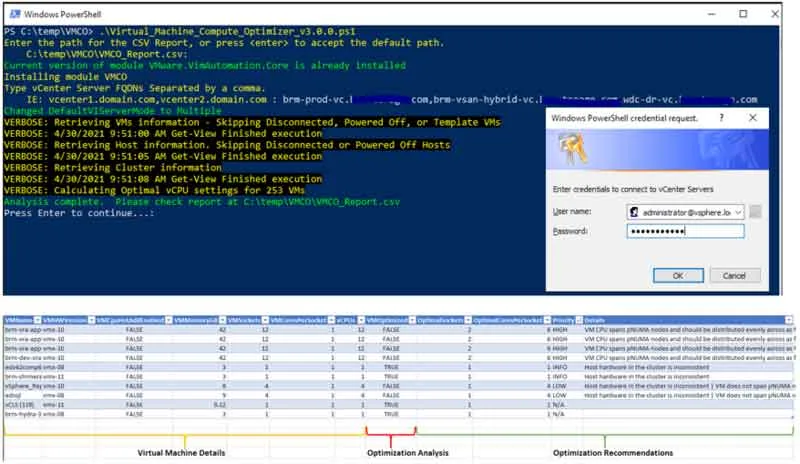This screenshot has width=800, height=464.
Task: Open the VMName column filter dropdown
Action: pyautogui.click(x=37, y=320)
